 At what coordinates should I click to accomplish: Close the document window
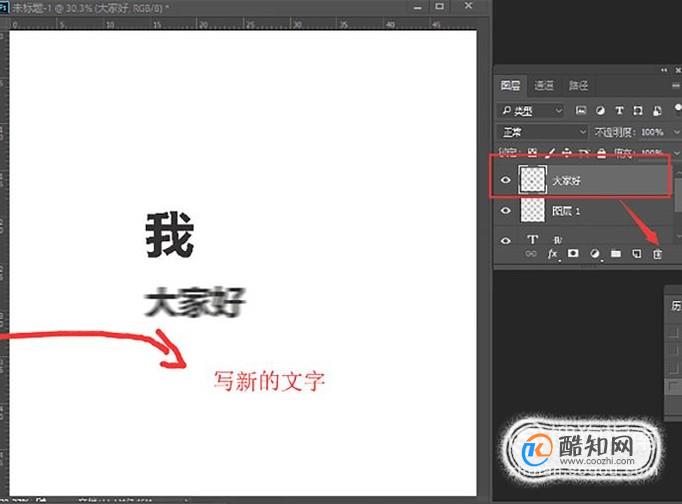point(468,6)
